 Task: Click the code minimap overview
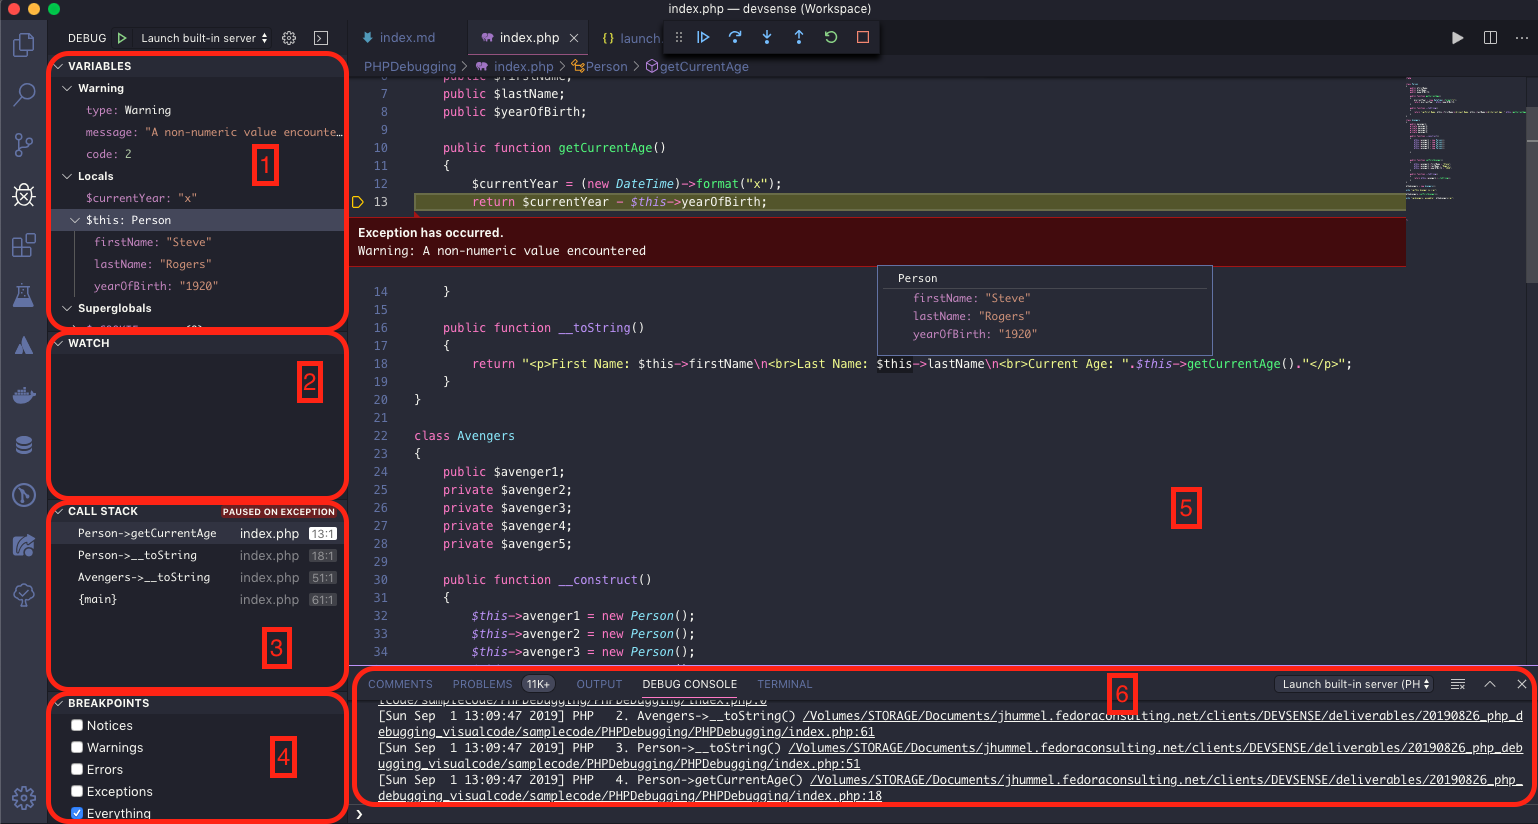click(x=1465, y=140)
